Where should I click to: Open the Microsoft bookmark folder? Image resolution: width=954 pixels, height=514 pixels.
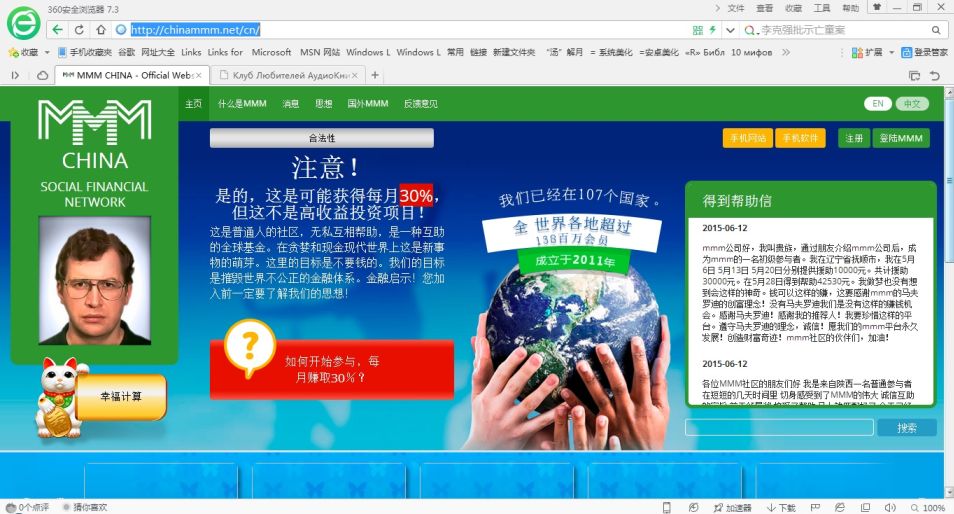[271, 52]
